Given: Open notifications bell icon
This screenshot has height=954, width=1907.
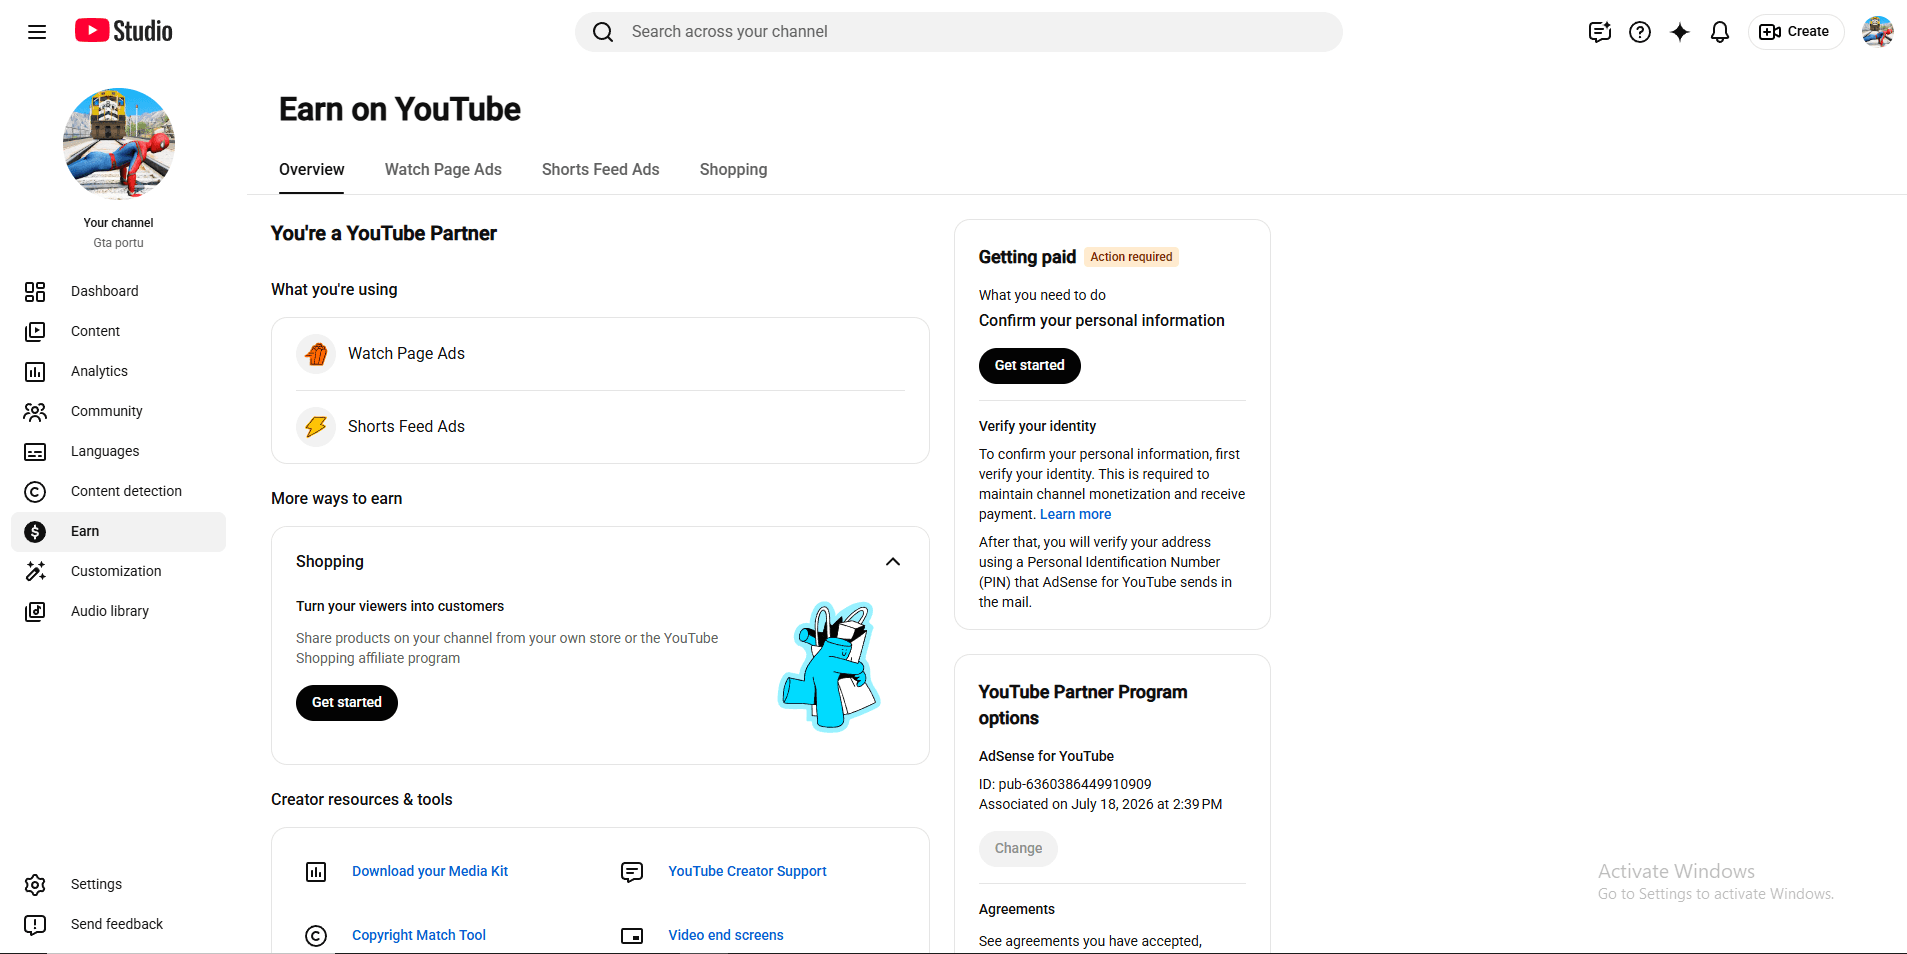Looking at the screenshot, I should pyautogui.click(x=1720, y=32).
